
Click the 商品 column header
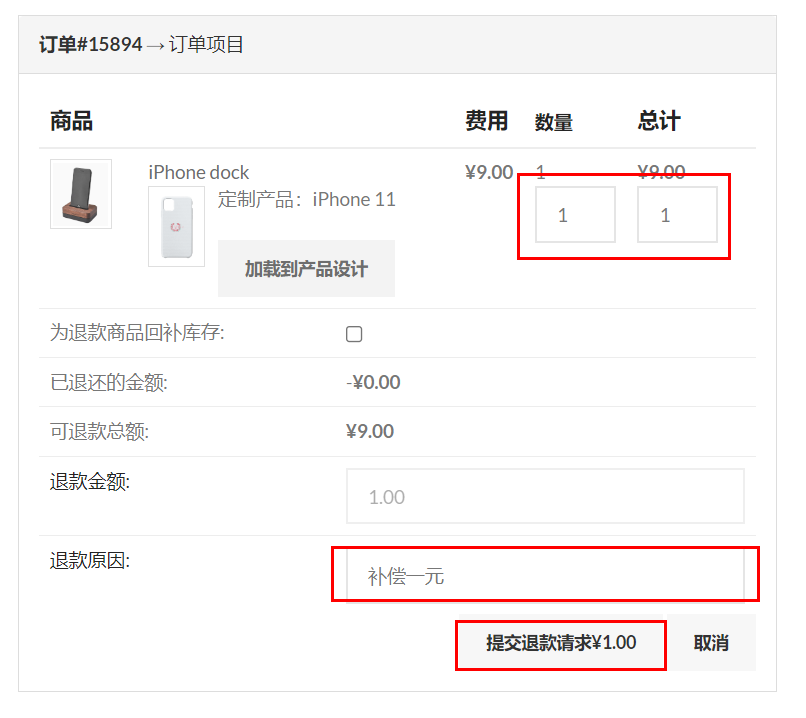[71, 121]
